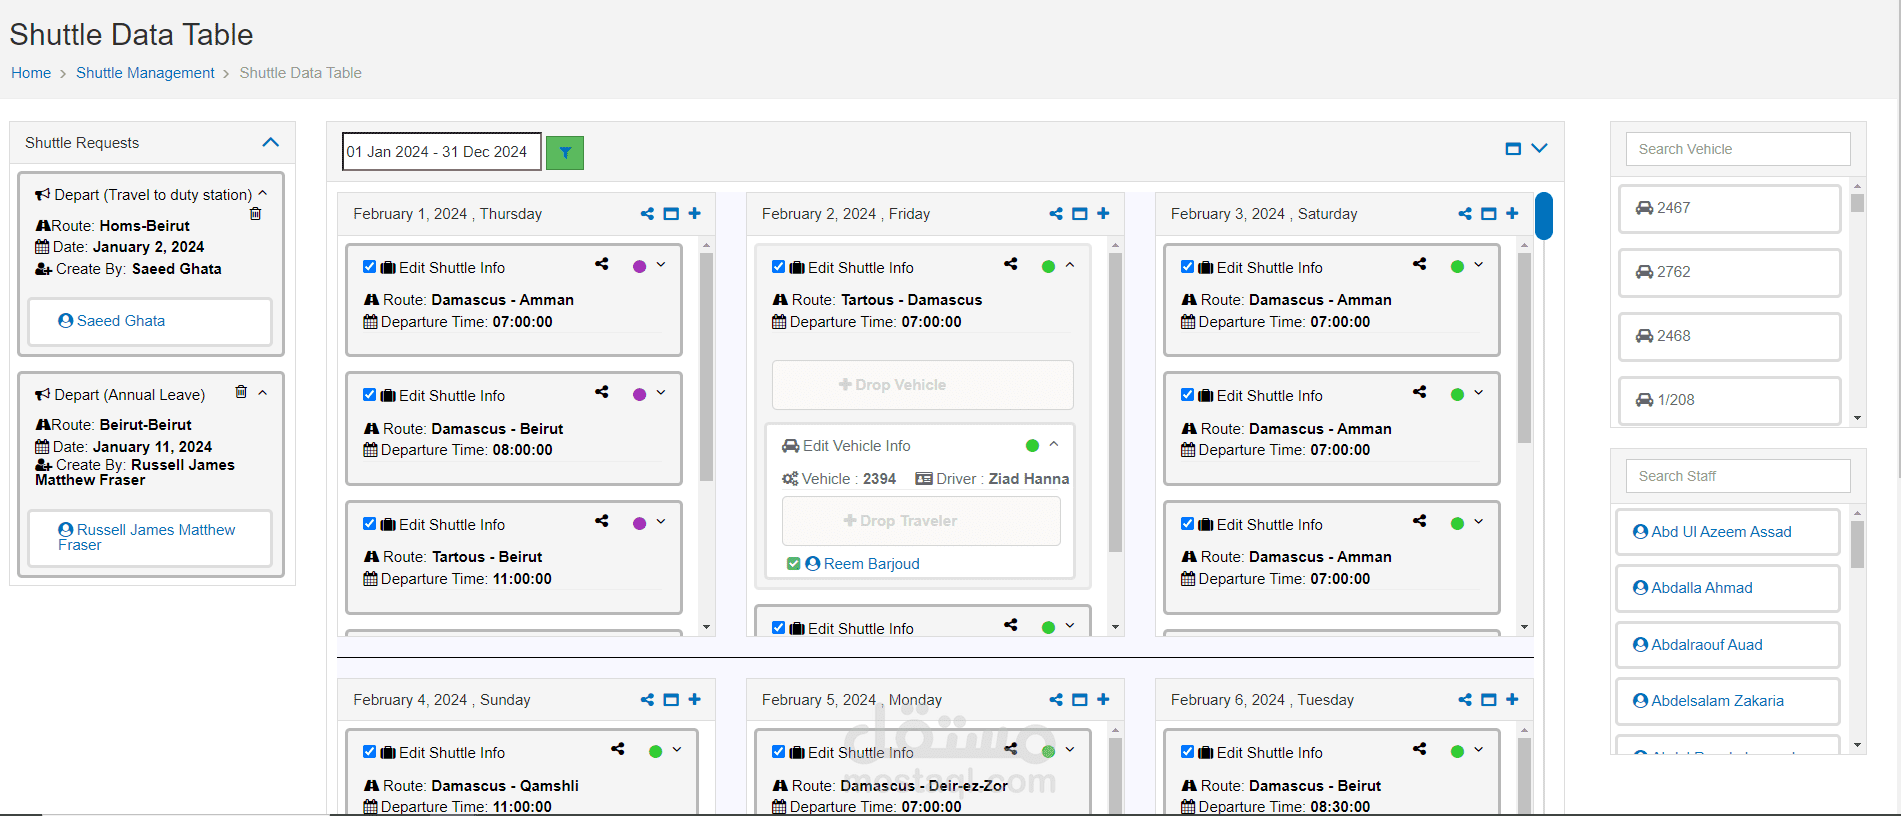Delete the Depart Annual Leave request

(x=241, y=392)
